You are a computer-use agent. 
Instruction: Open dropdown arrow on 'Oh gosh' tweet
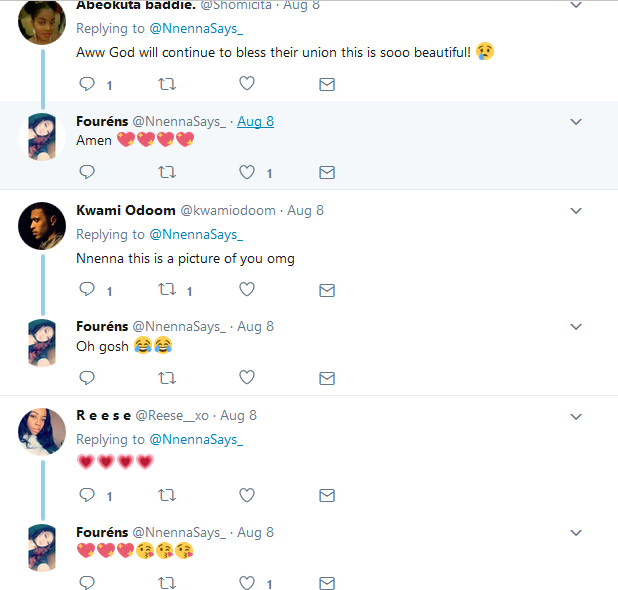point(576,327)
